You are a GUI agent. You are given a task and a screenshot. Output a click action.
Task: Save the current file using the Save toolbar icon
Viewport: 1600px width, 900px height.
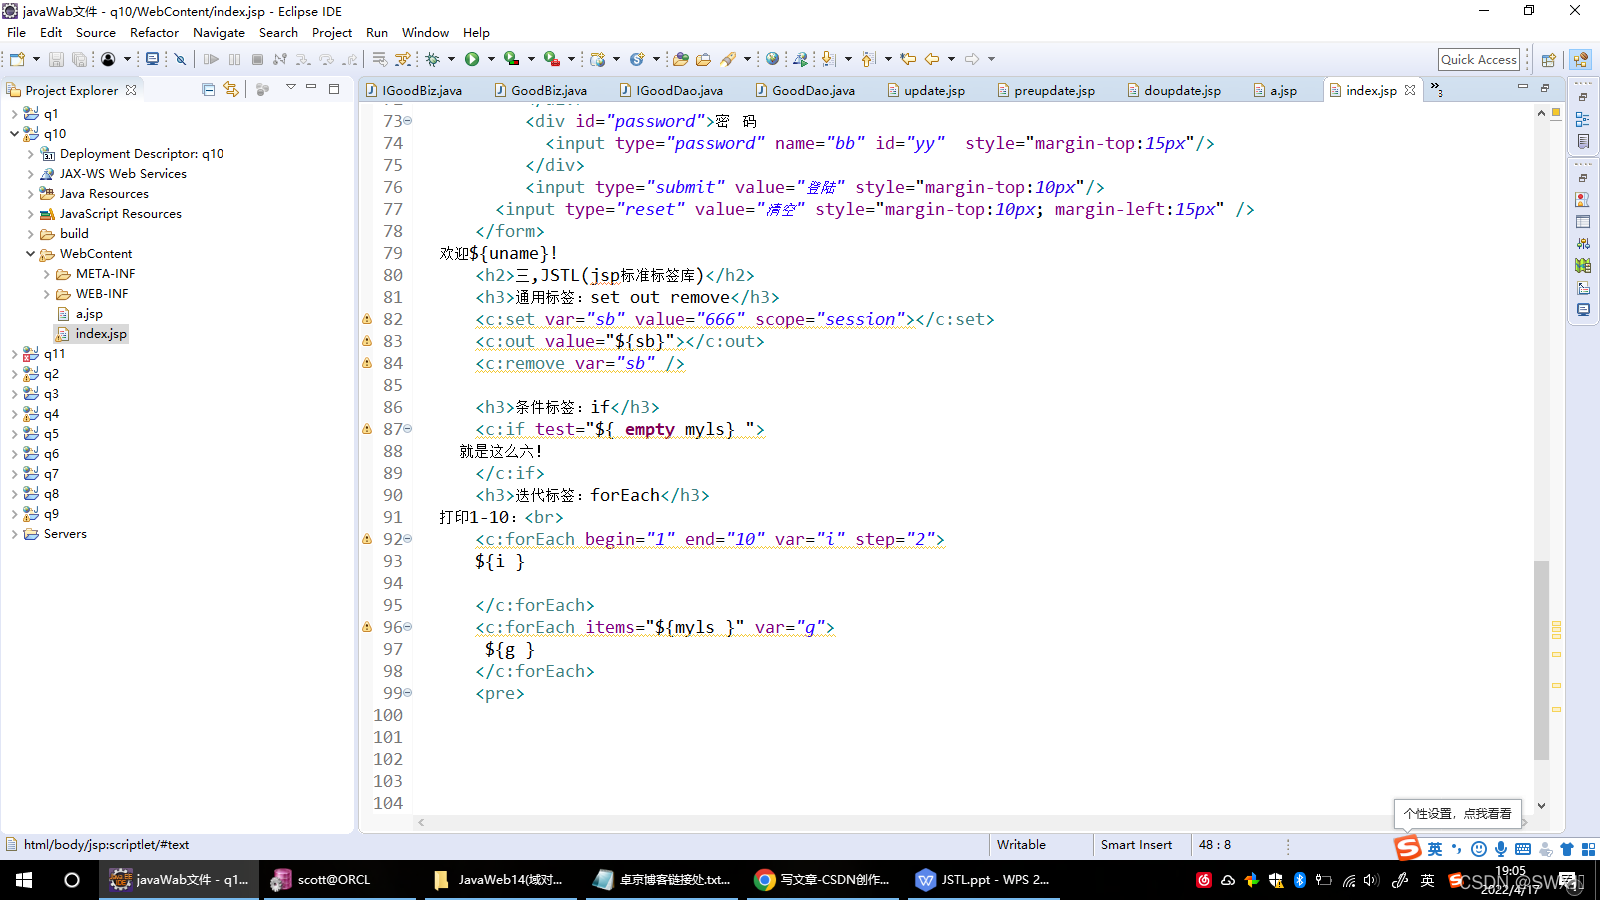point(56,59)
